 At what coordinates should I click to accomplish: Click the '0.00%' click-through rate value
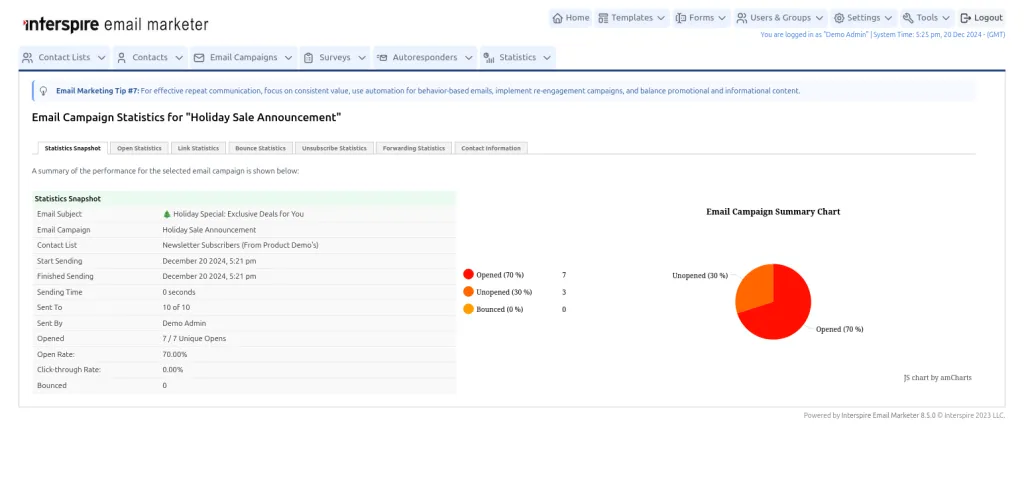click(x=173, y=370)
